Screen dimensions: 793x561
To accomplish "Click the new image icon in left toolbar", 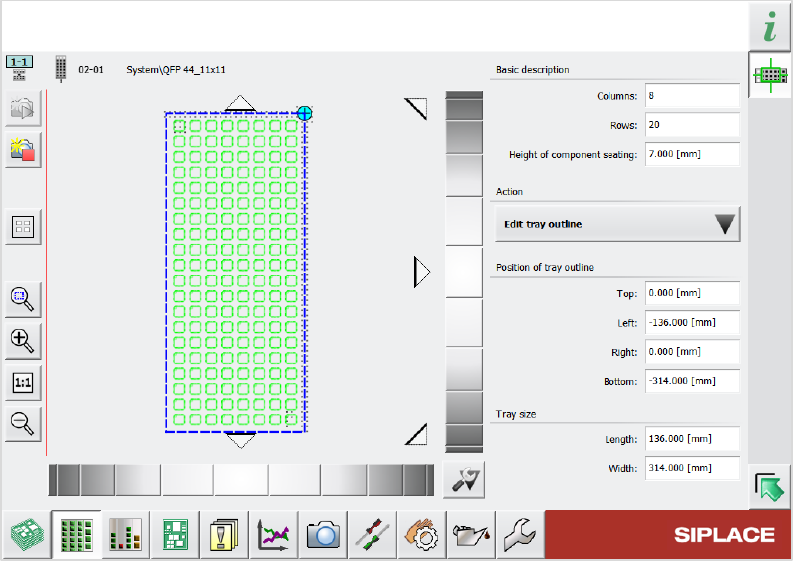I will (x=22, y=150).
